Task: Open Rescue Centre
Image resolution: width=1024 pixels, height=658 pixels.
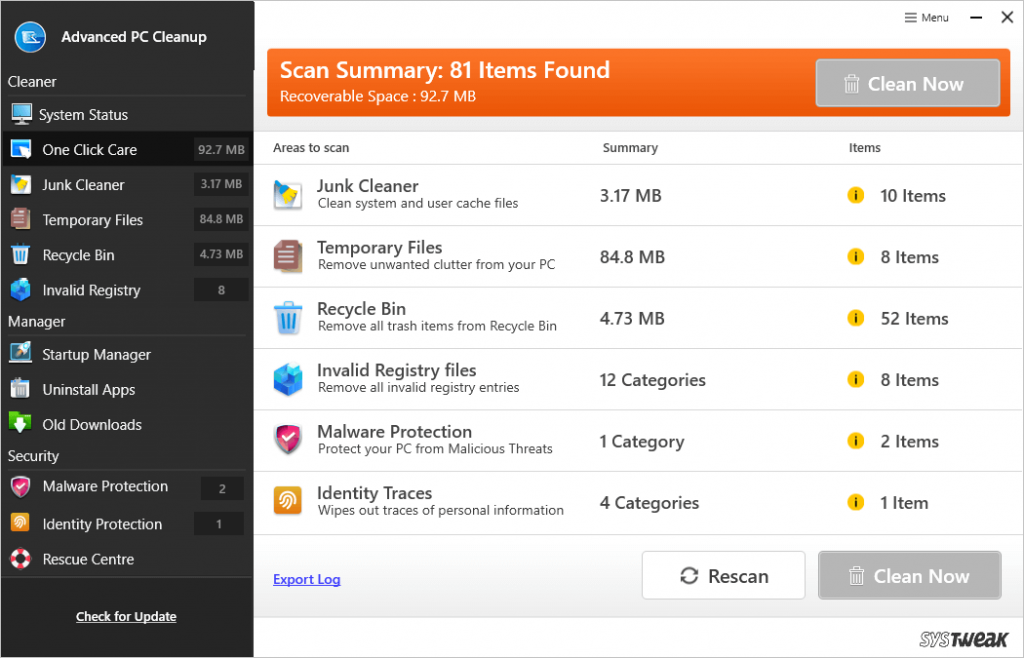Action: point(127,559)
